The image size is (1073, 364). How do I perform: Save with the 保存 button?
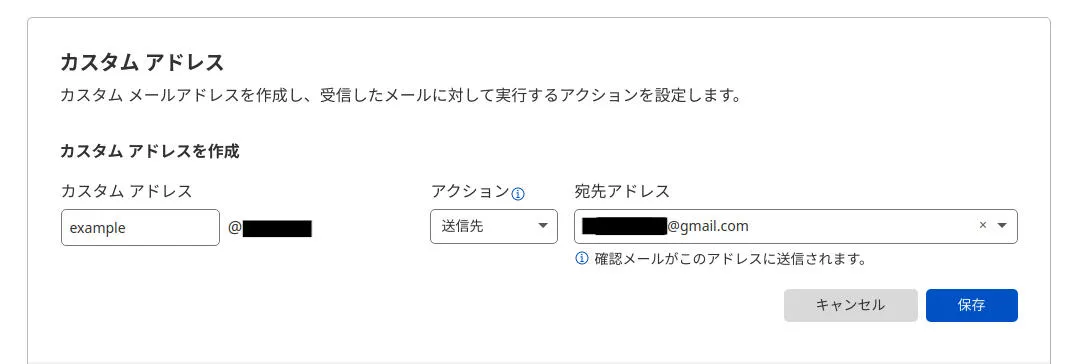pyautogui.click(x=972, y=305)
